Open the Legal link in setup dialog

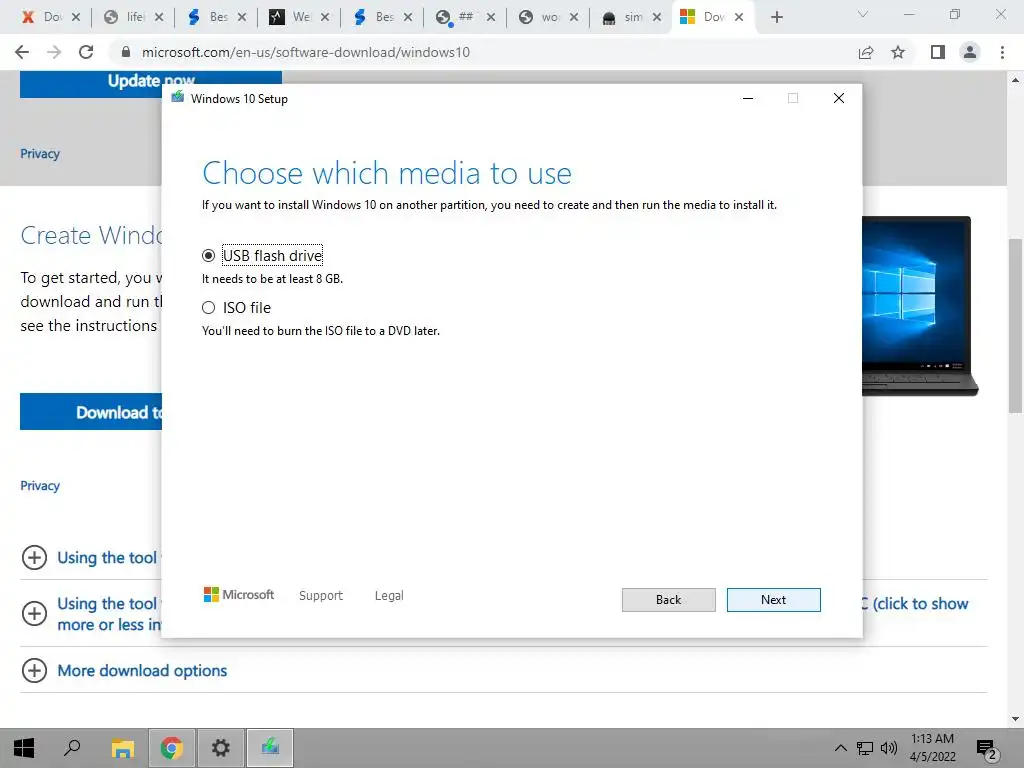pyautogui.click(x=389, y=596)
